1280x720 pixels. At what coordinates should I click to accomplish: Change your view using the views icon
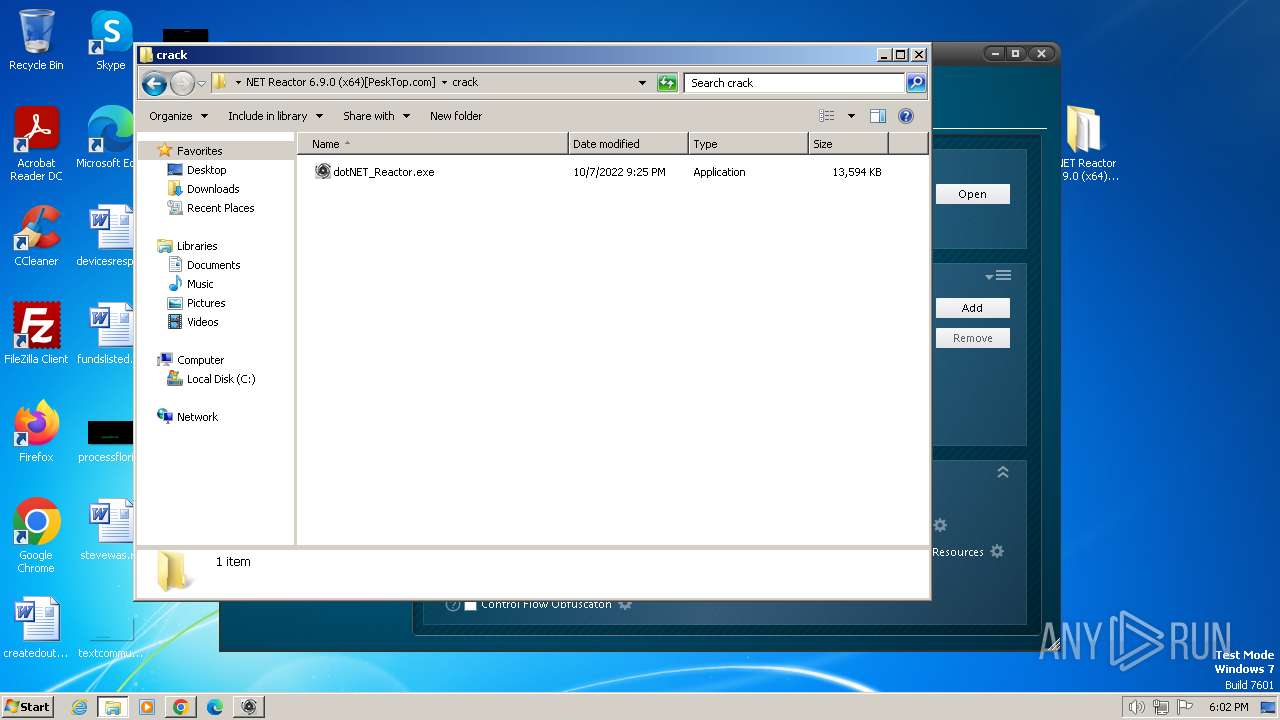[827, 116]
